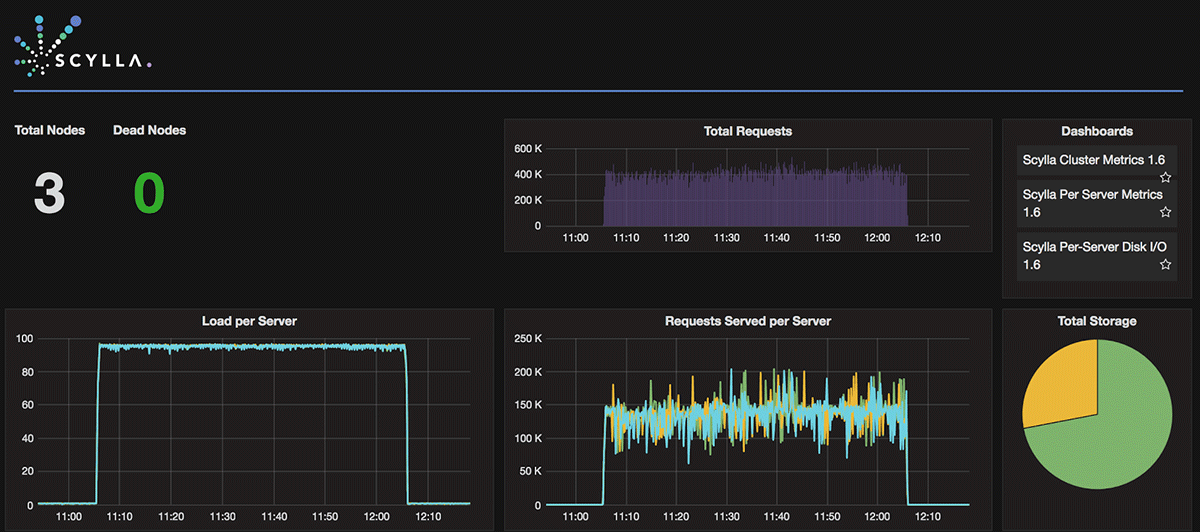This screenshot has height=532, width=1200.
Task: Click the Total Nodes value 3
Action: (49, 193)
